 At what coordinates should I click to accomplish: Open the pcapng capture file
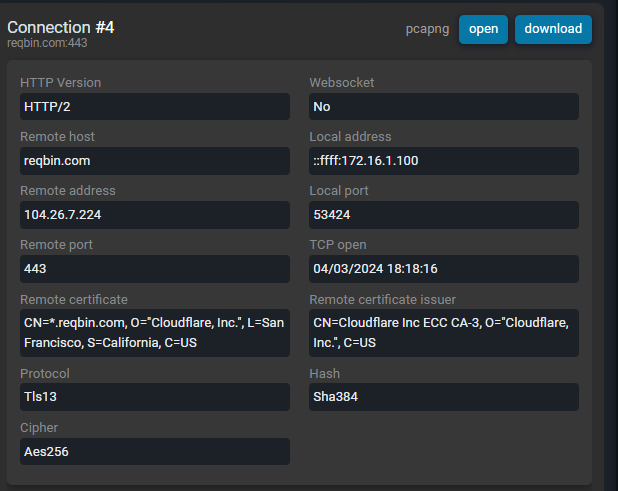[x=483, y=29]
